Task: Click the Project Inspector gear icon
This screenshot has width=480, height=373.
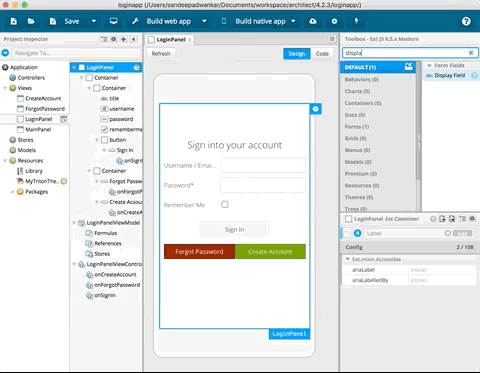Action: (x=114, y=39)
